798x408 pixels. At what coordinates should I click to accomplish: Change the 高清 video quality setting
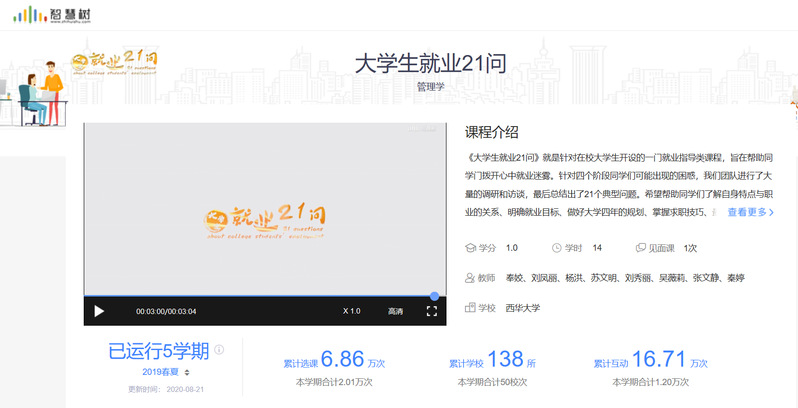(x=395, y=311)
